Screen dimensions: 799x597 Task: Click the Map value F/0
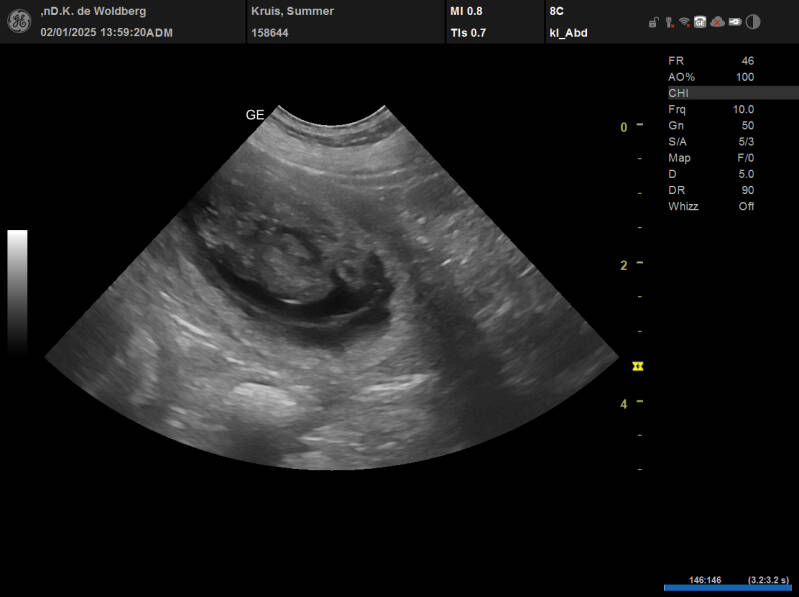pyautogui.click(x=746, y=158)
